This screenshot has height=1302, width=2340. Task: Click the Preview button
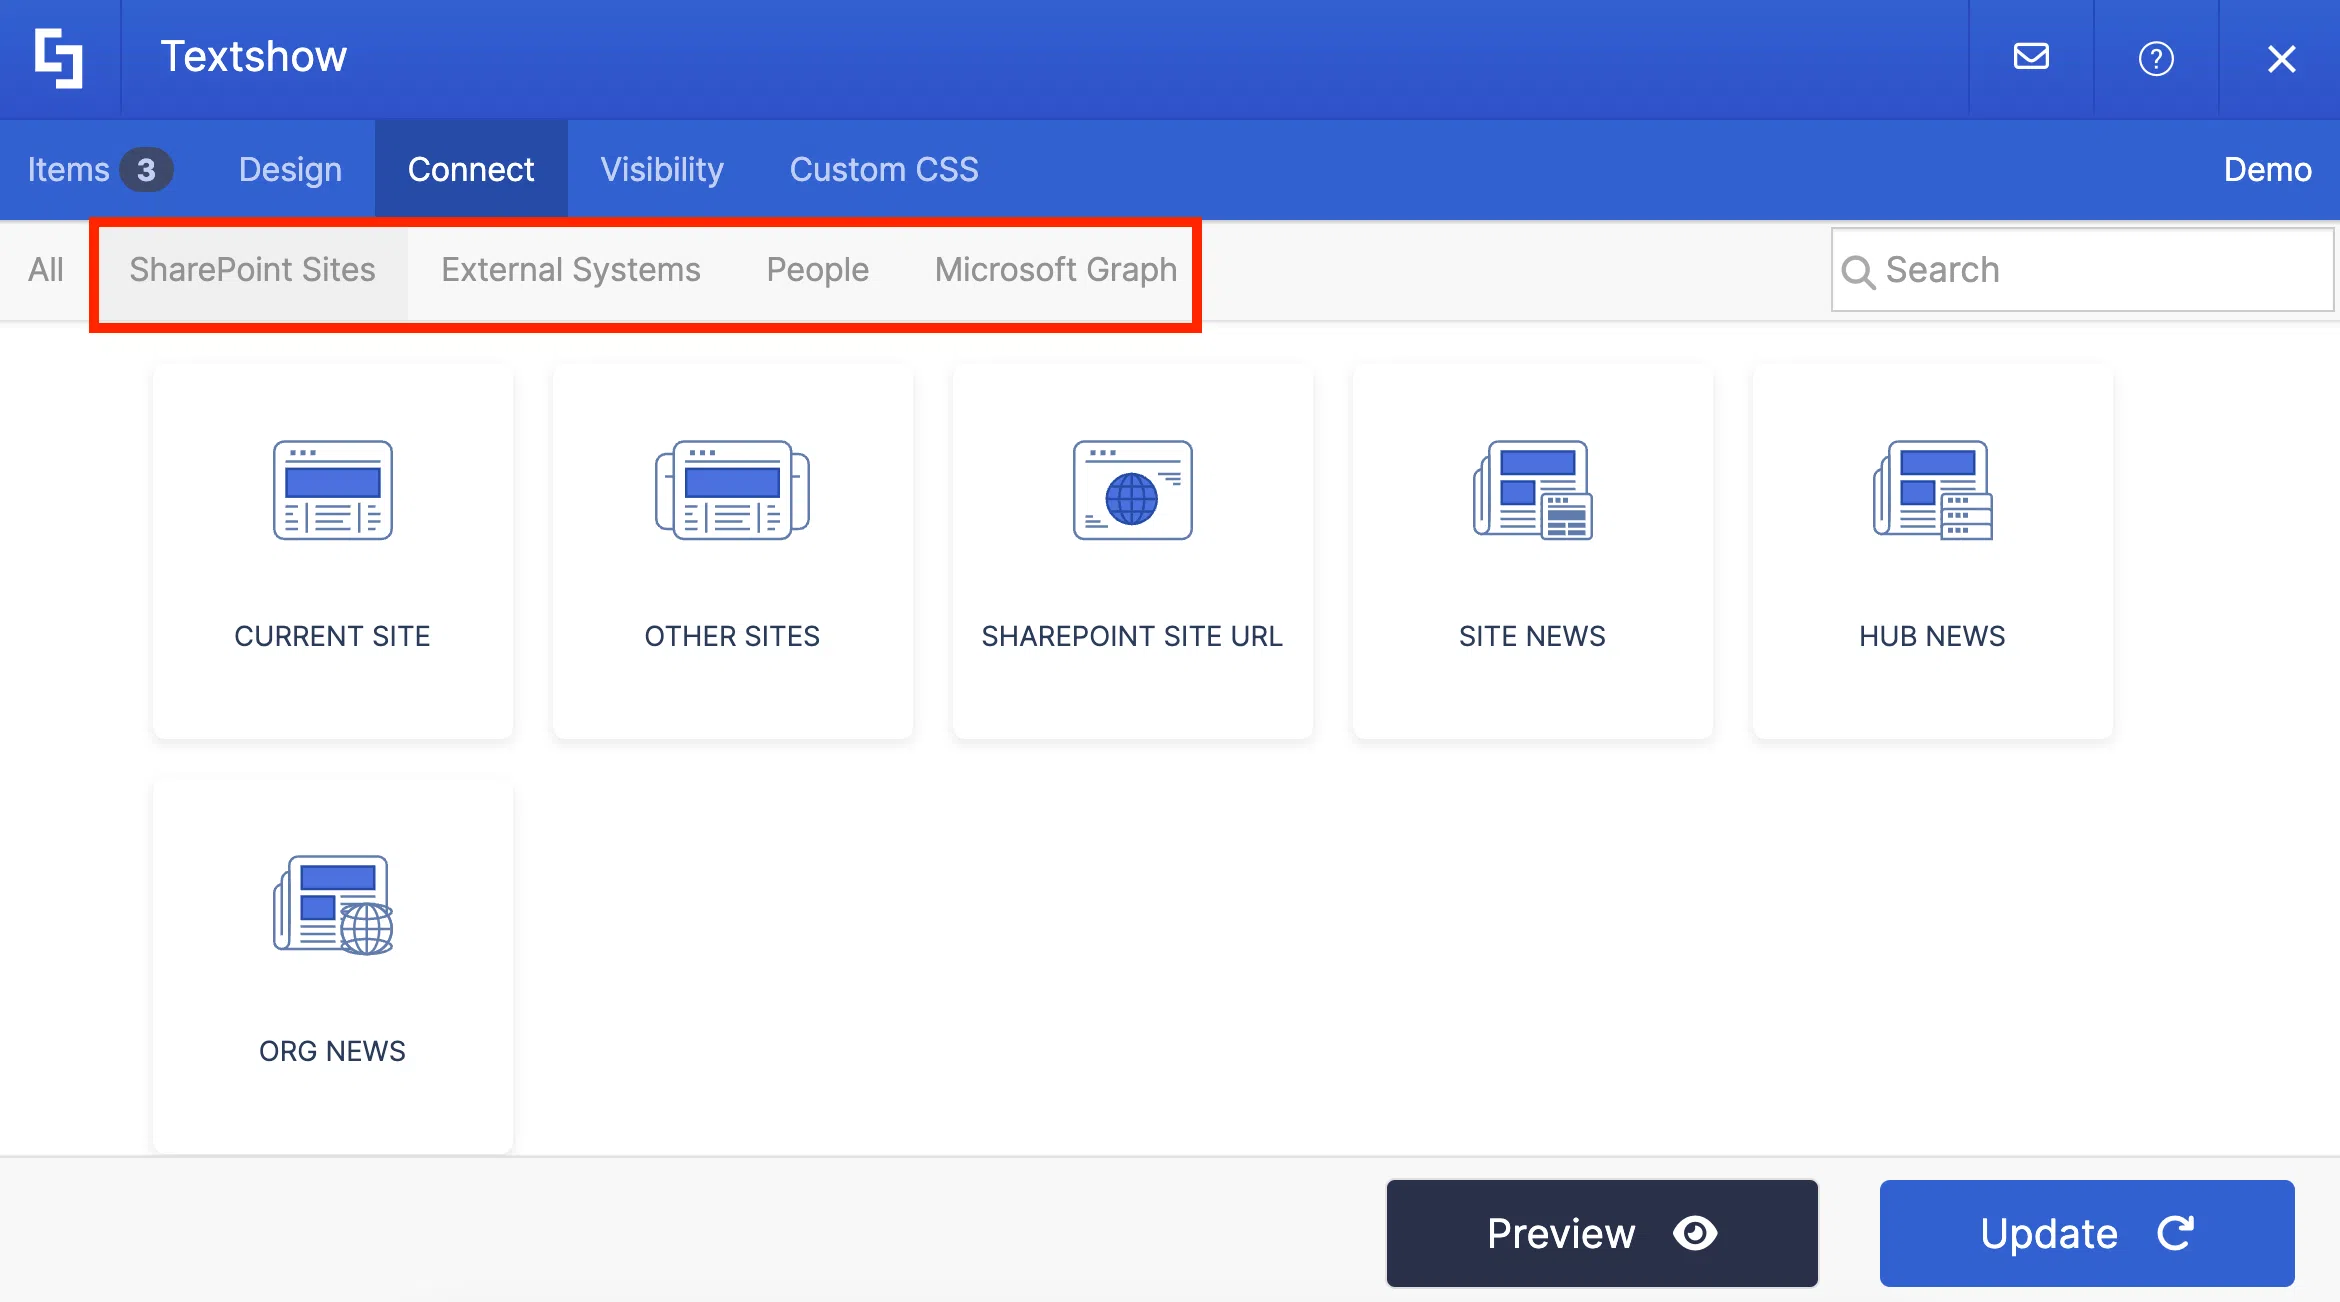click(1602, 1233)
